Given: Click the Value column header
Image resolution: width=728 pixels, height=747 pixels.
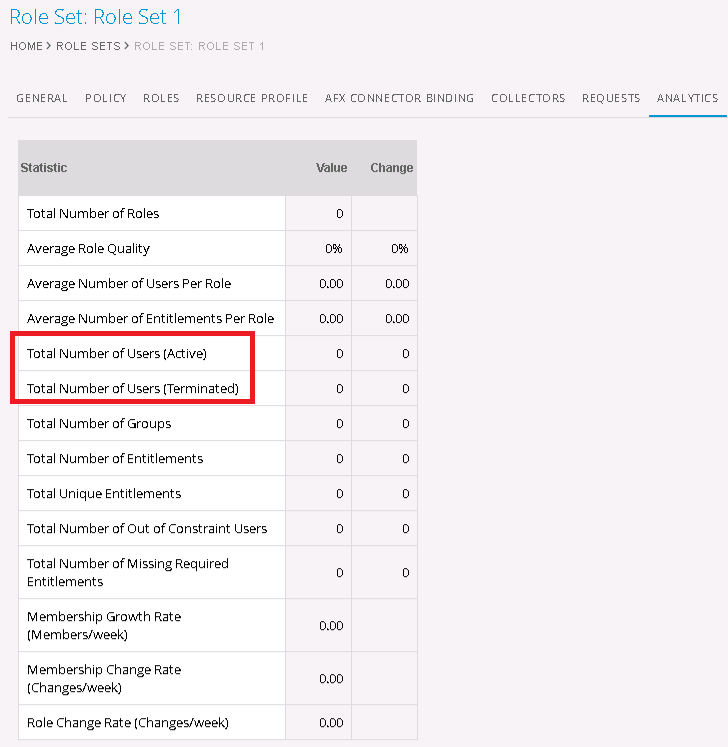Looking at the screenshot, I should [331, 168].
